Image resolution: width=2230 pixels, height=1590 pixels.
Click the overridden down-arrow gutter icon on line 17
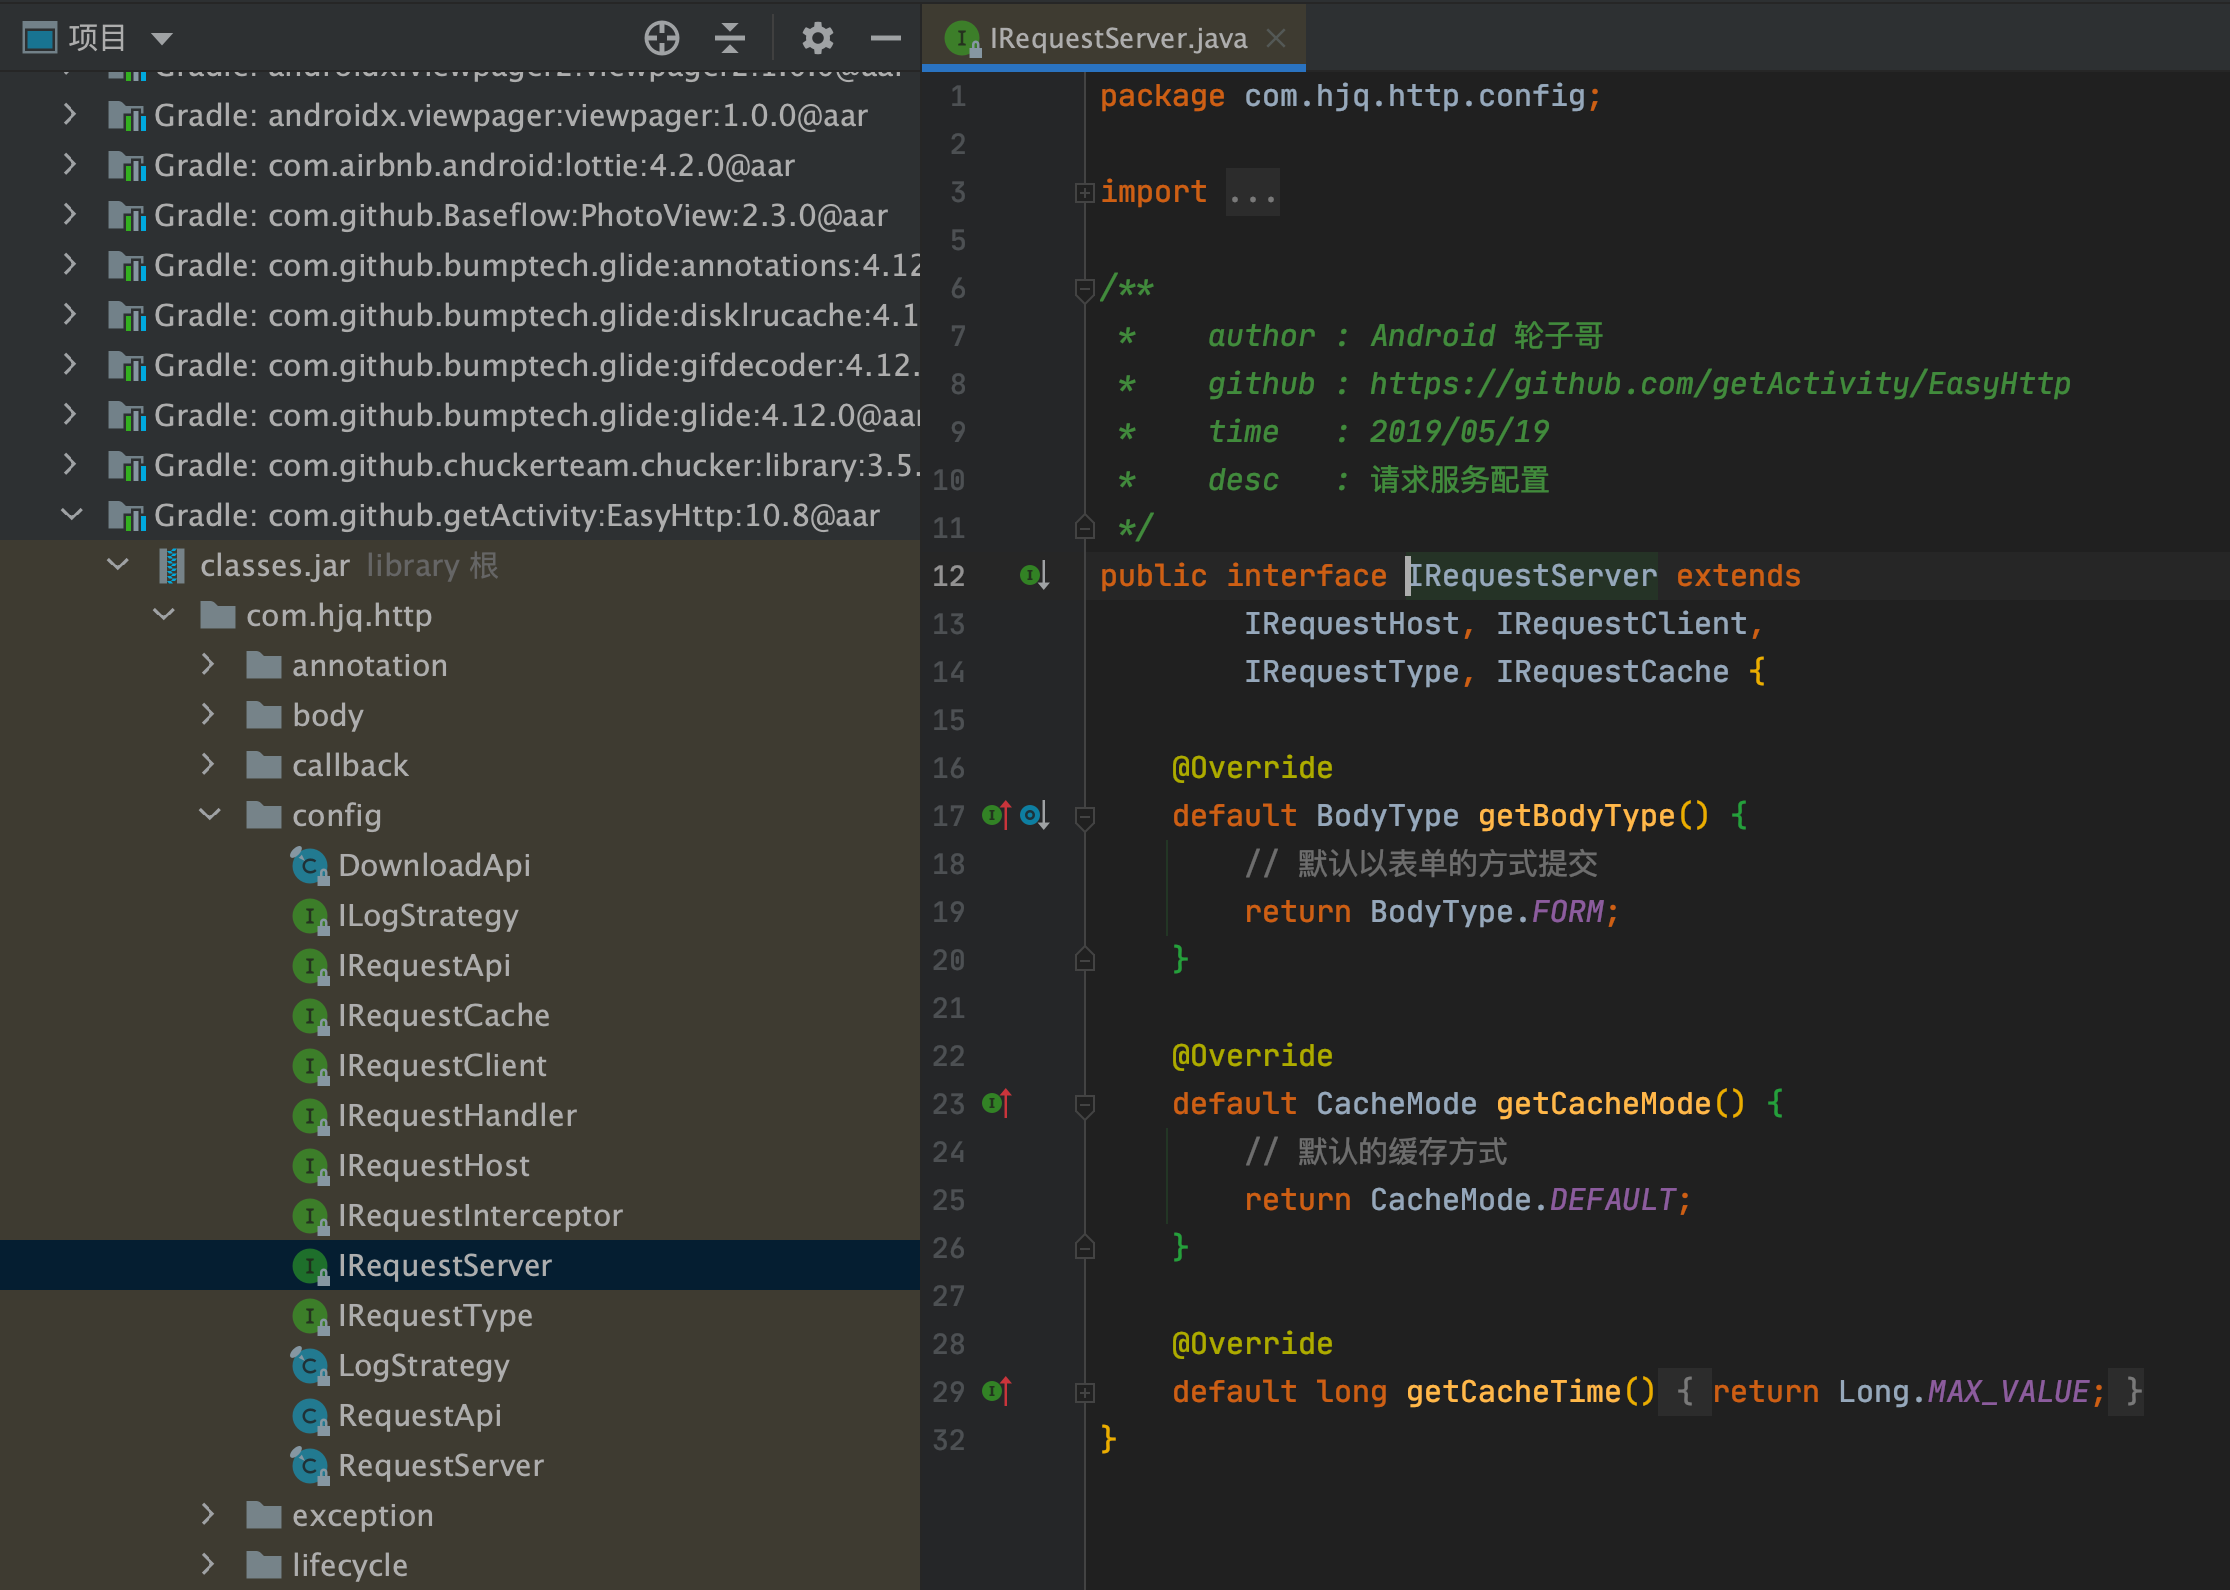coord(1034,815)
